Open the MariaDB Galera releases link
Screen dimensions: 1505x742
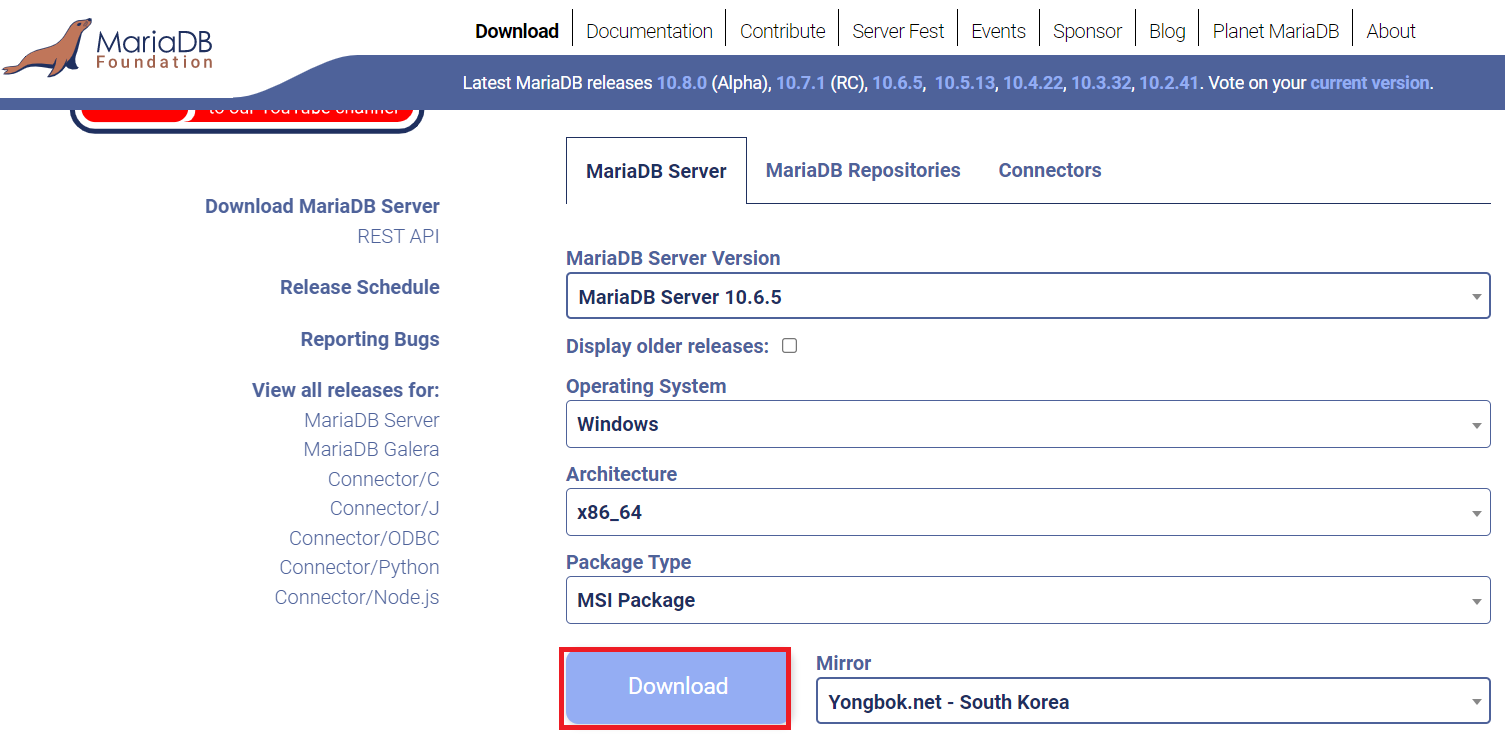click(x=371, y=449)
